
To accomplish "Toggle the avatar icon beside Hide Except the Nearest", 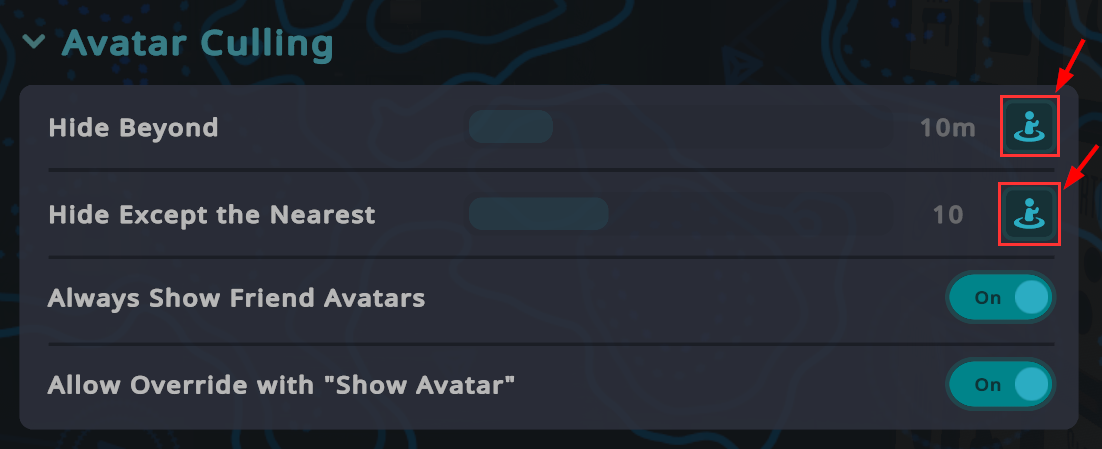I will click(1029, 214).
